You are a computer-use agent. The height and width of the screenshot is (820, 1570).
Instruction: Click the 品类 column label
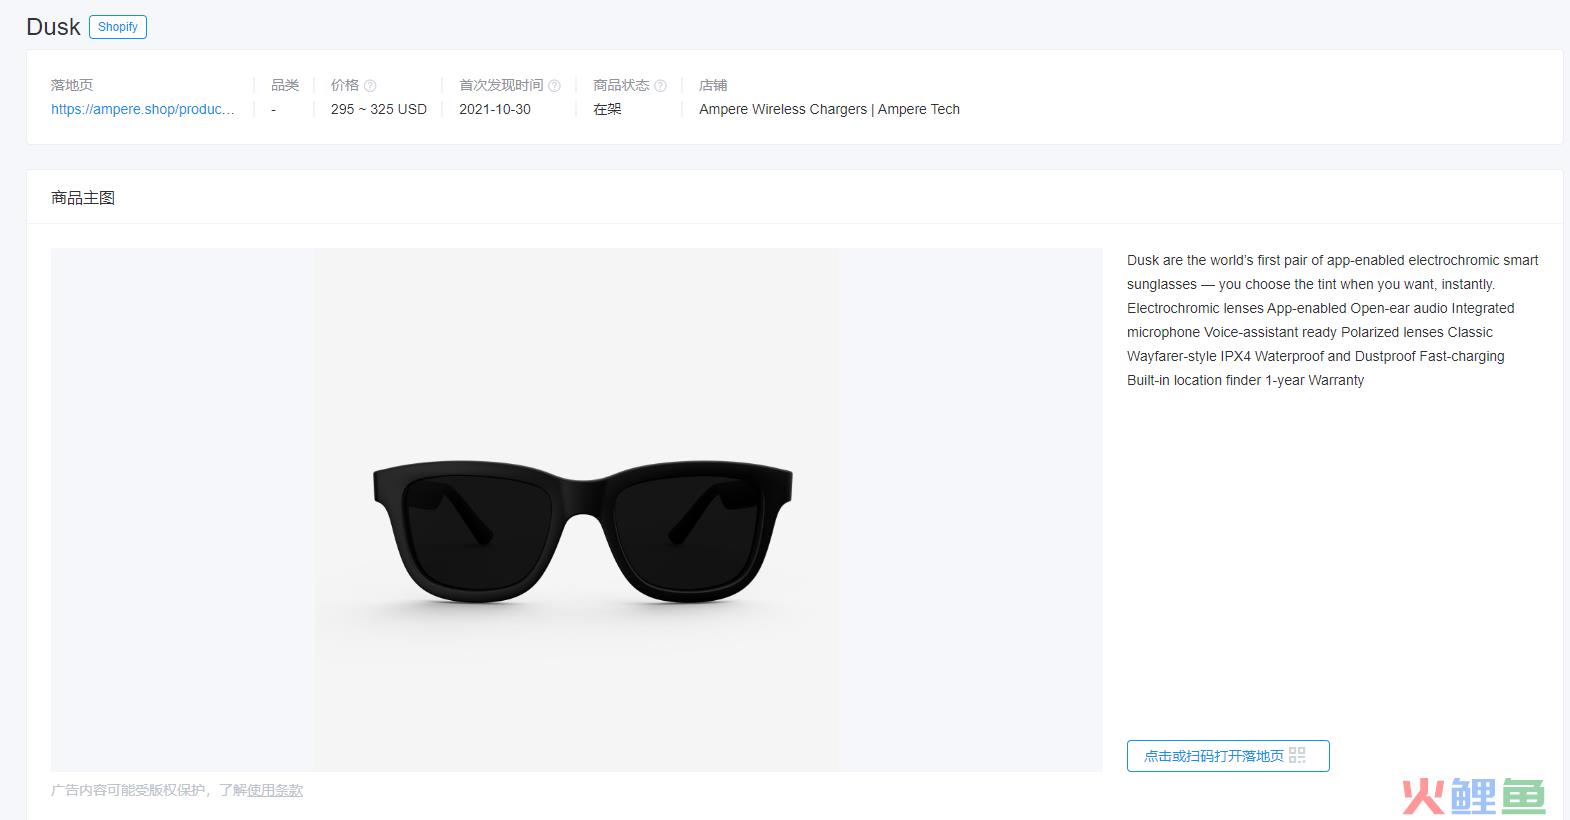285,86
